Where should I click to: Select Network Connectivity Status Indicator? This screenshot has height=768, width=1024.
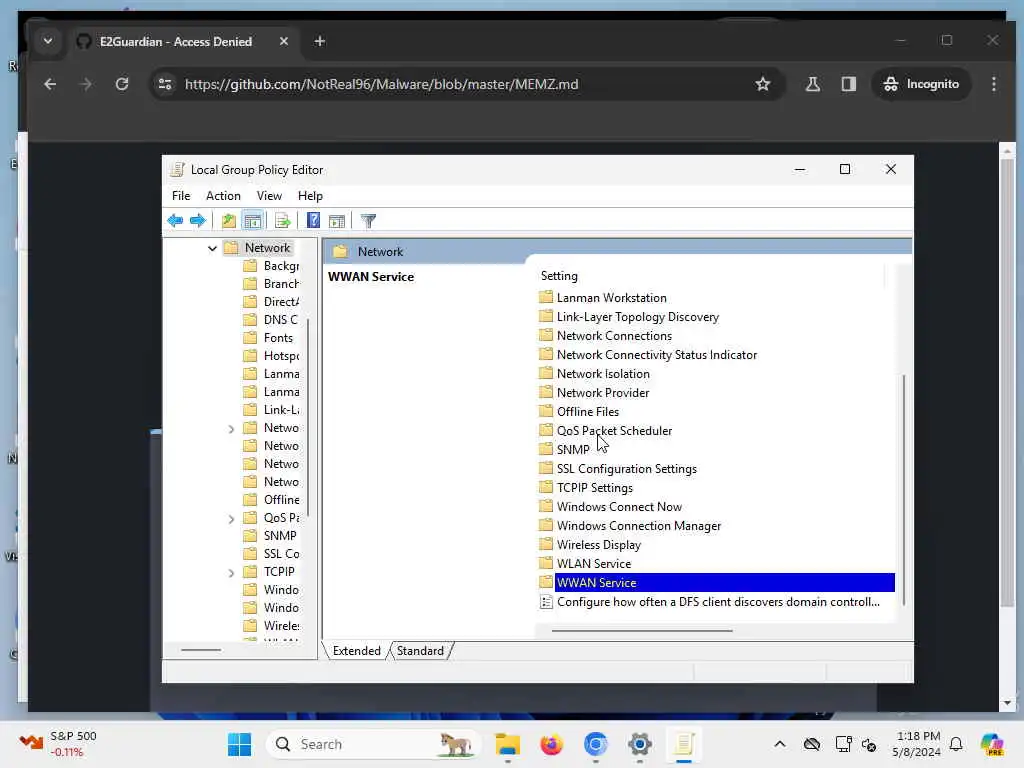(x=656, y=355)
